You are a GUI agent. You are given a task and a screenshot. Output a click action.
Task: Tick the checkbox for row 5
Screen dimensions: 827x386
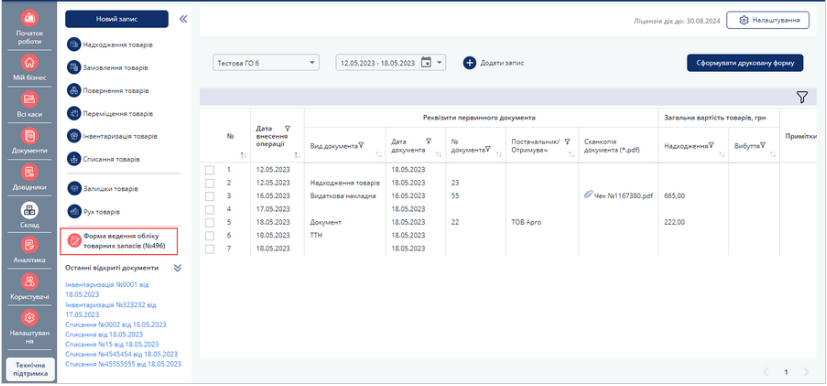click(x=209, y=223)
